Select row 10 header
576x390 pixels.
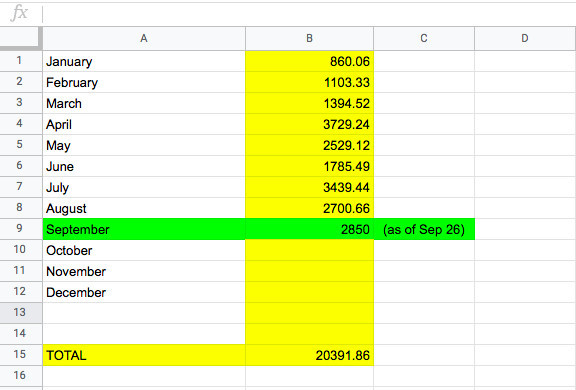click(21, 250)
